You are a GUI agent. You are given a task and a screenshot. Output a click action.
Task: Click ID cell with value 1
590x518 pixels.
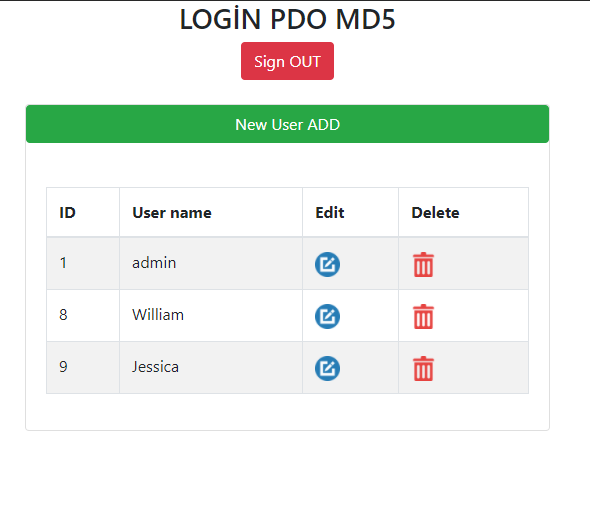pos(83,263)
